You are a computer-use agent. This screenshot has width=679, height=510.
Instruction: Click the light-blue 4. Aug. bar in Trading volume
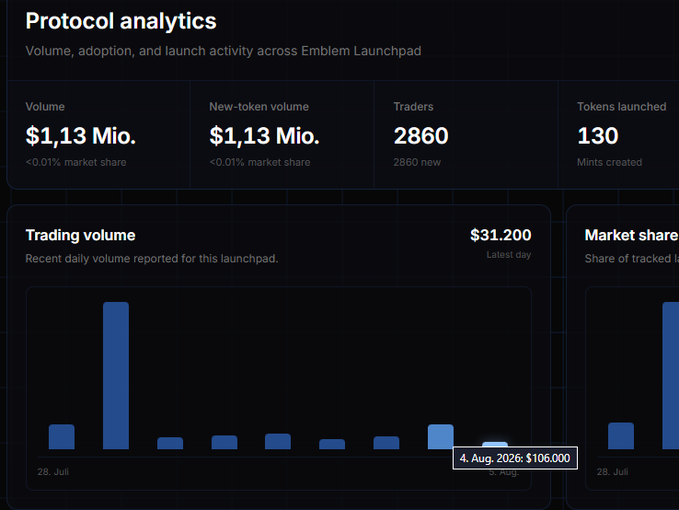point(440,436)
